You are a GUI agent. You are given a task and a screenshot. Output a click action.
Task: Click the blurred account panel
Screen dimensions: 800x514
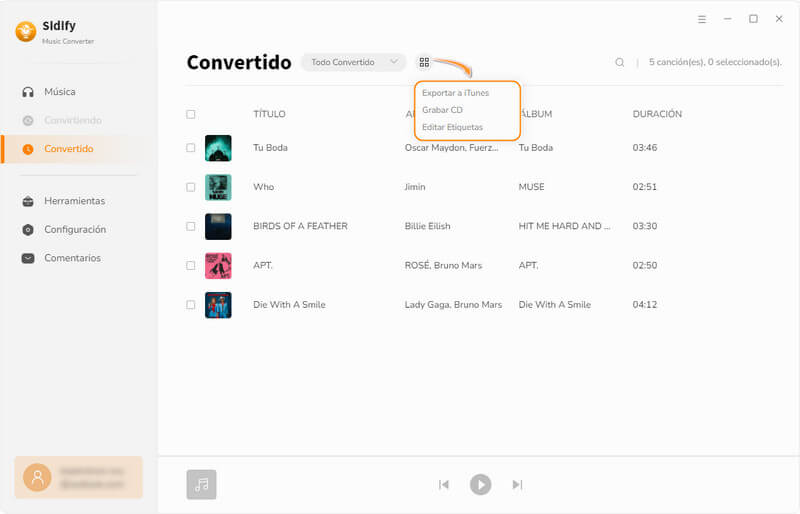79,477
